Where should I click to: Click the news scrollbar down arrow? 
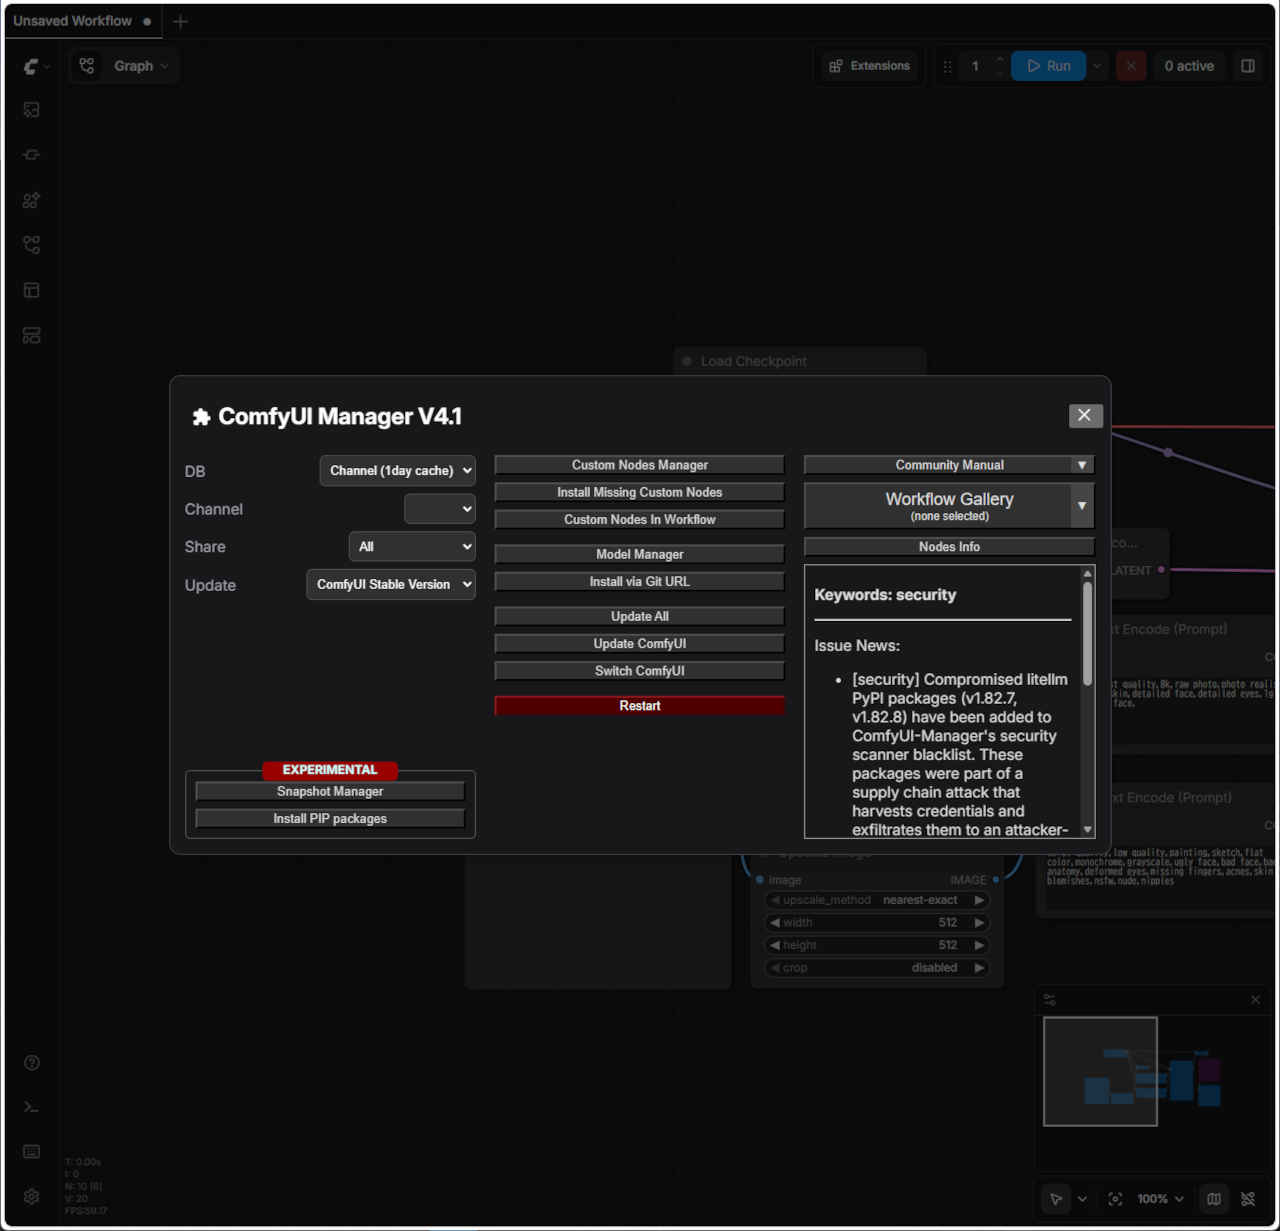1087,830
